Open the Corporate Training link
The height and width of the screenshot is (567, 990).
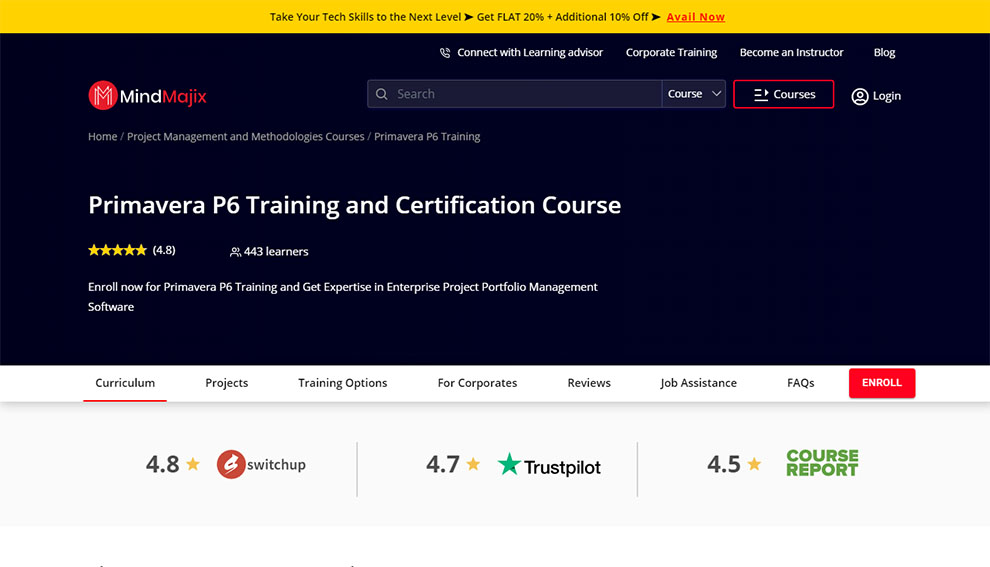[x=671, y=52]
